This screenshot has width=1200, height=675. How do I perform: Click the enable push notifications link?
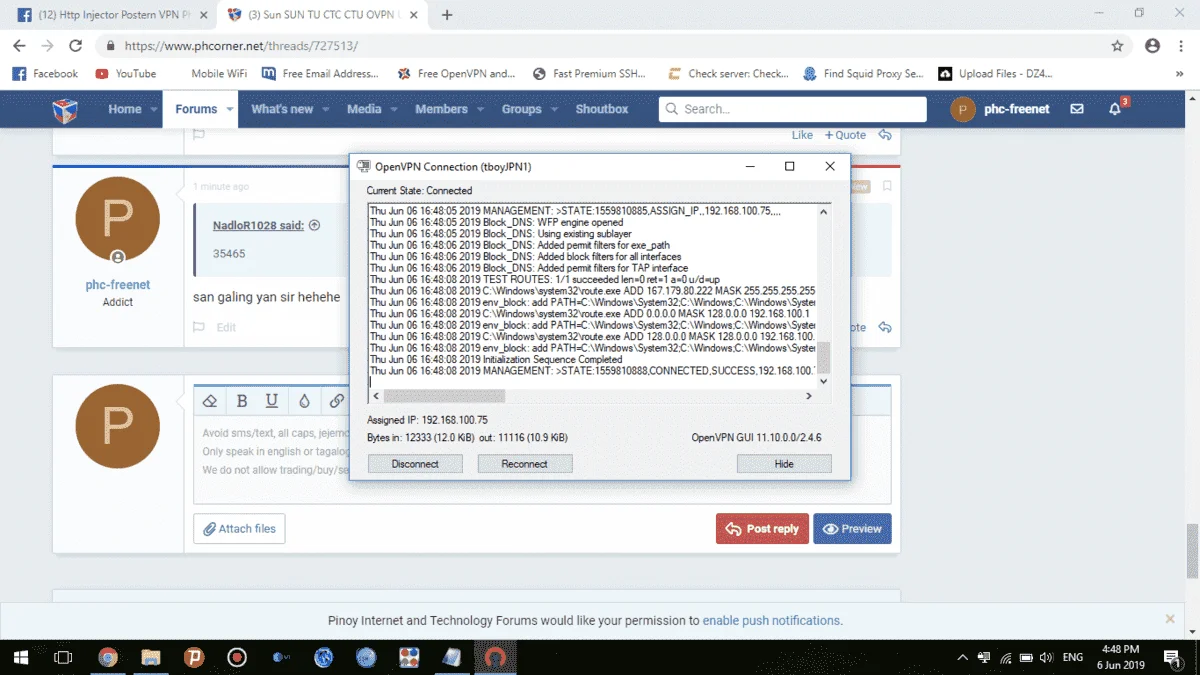click(x=771, y=620)
